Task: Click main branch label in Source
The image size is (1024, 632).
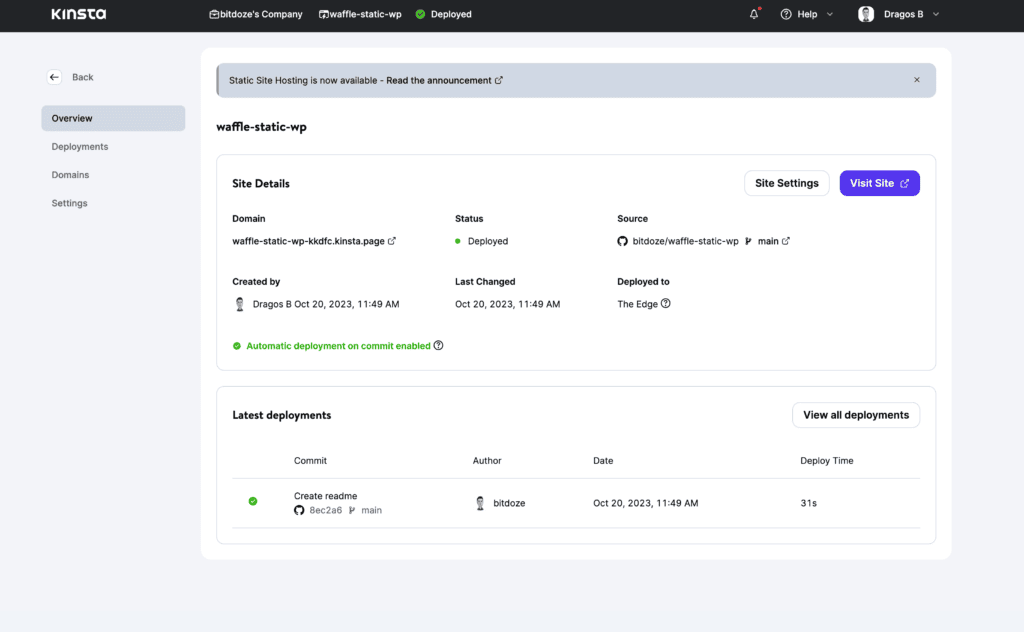Action: 768,241
